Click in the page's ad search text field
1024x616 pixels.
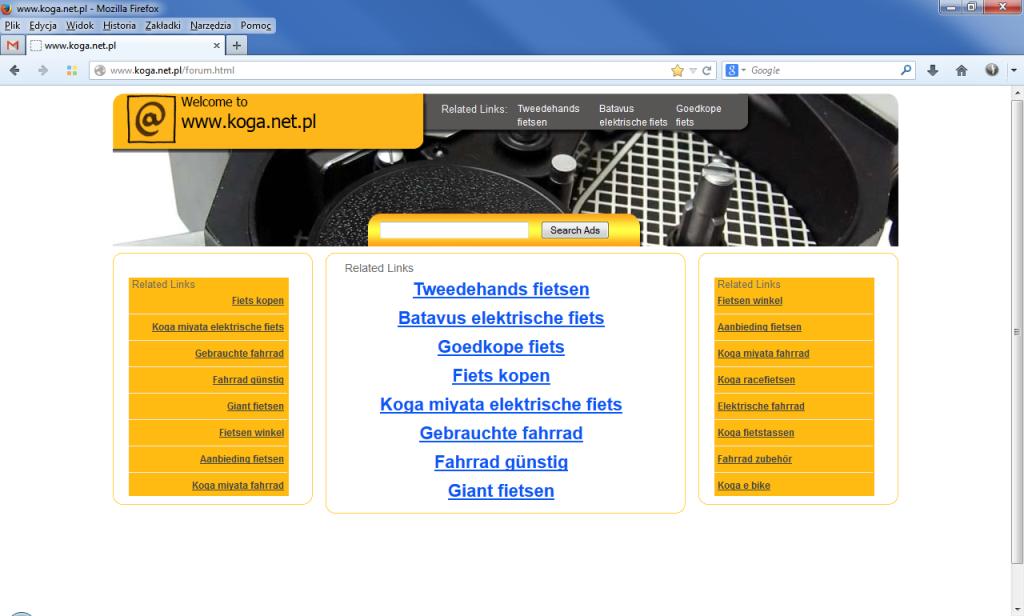point(454,230)
